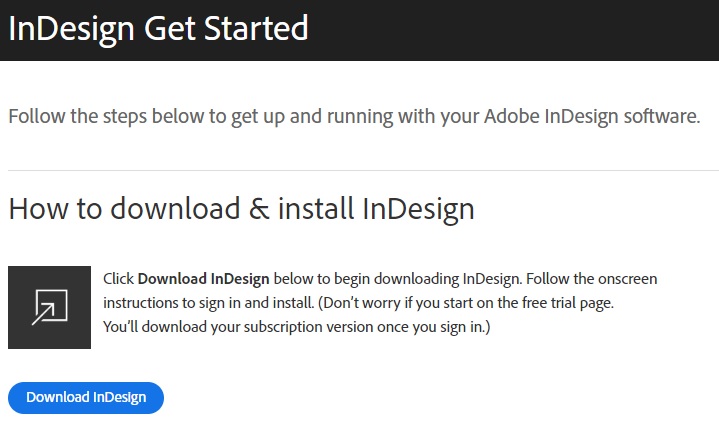Click "install InDesign" in the section heading
719x426 pixels.
(x=378, y=209)
